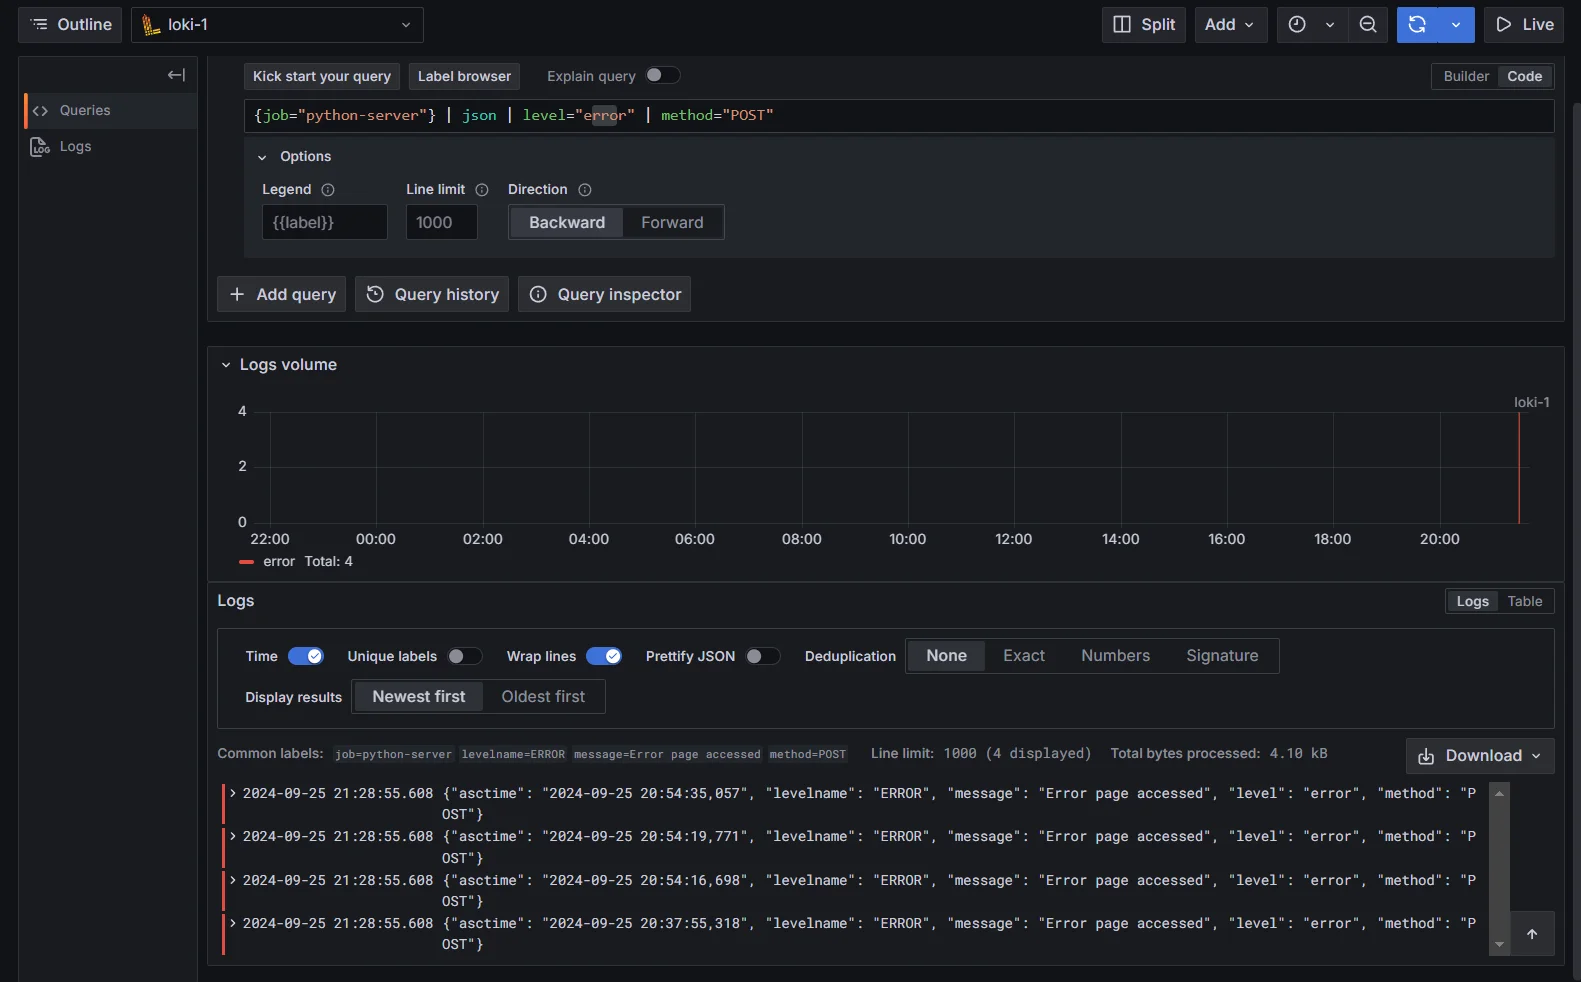
Task: Set deduplication to Signature
Action: (x=1222, y=656)
